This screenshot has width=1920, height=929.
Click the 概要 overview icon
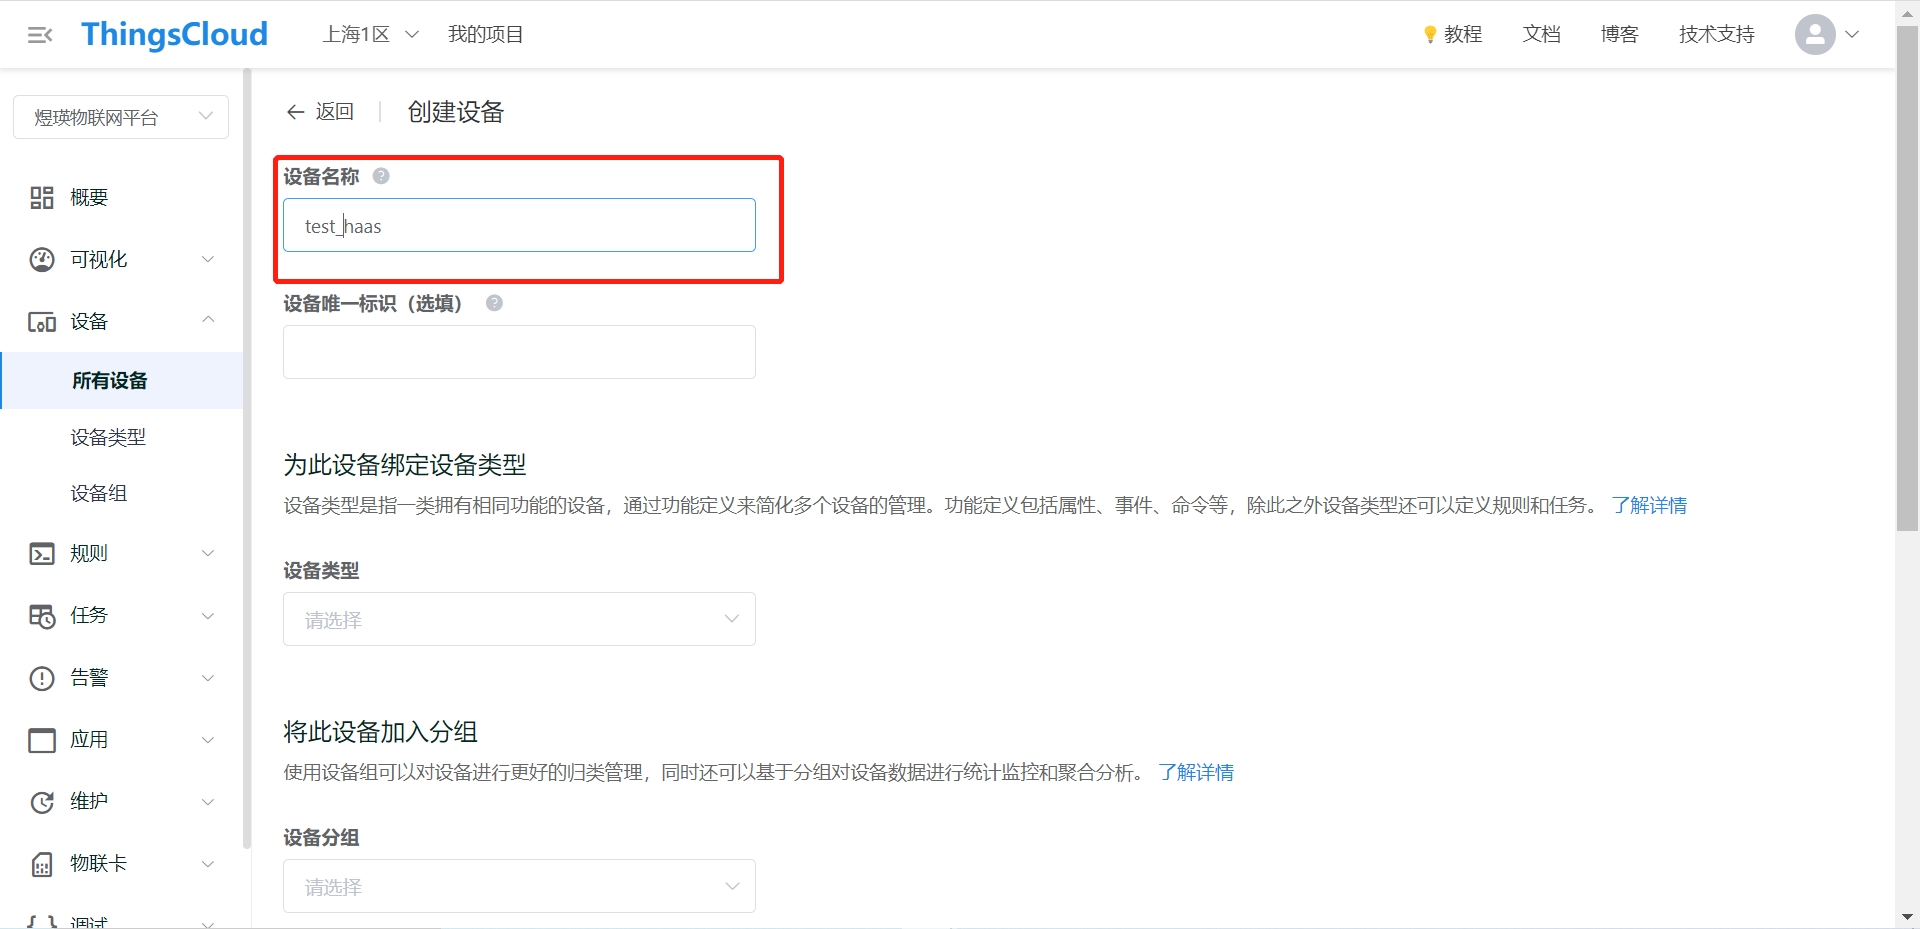pyautogui.click(x=42, y=198)
